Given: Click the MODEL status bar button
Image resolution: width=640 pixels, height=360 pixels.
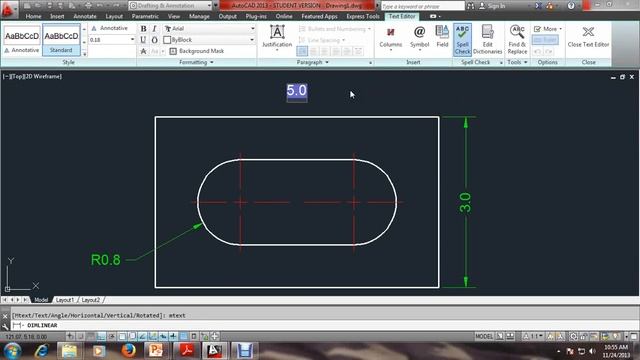Looking at the screenshot, I should click(484, 336).
